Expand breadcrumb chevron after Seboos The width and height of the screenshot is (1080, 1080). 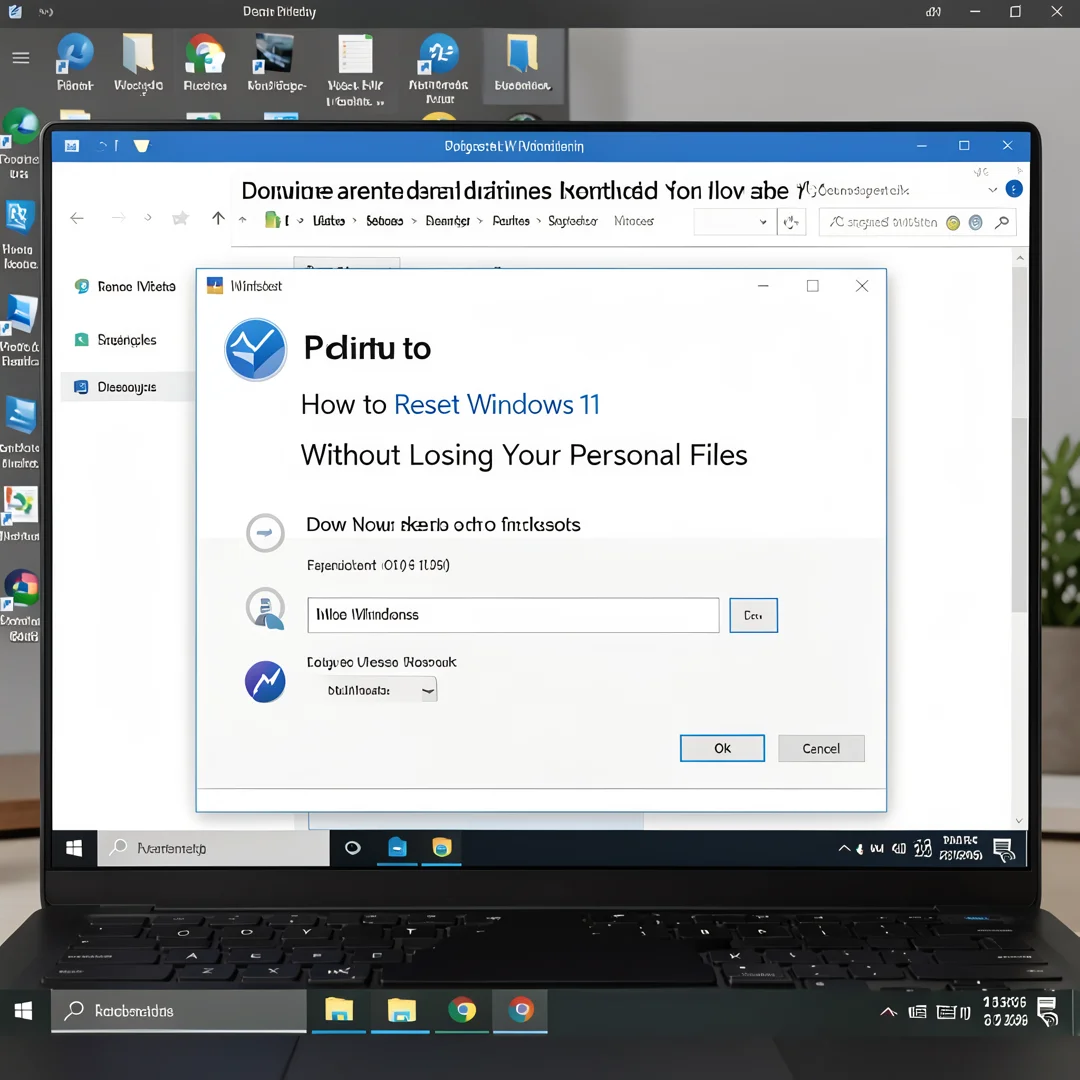click(x=414, y=221)
